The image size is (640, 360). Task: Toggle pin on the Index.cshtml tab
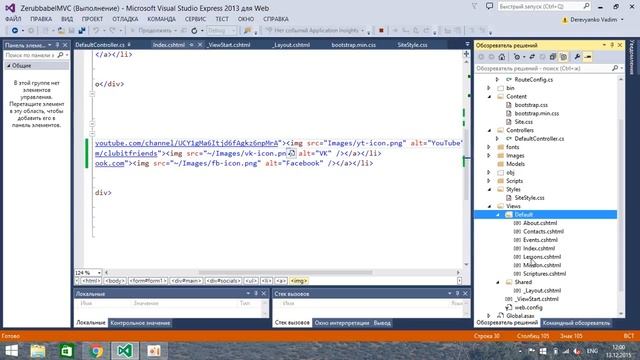pos(191,45)
